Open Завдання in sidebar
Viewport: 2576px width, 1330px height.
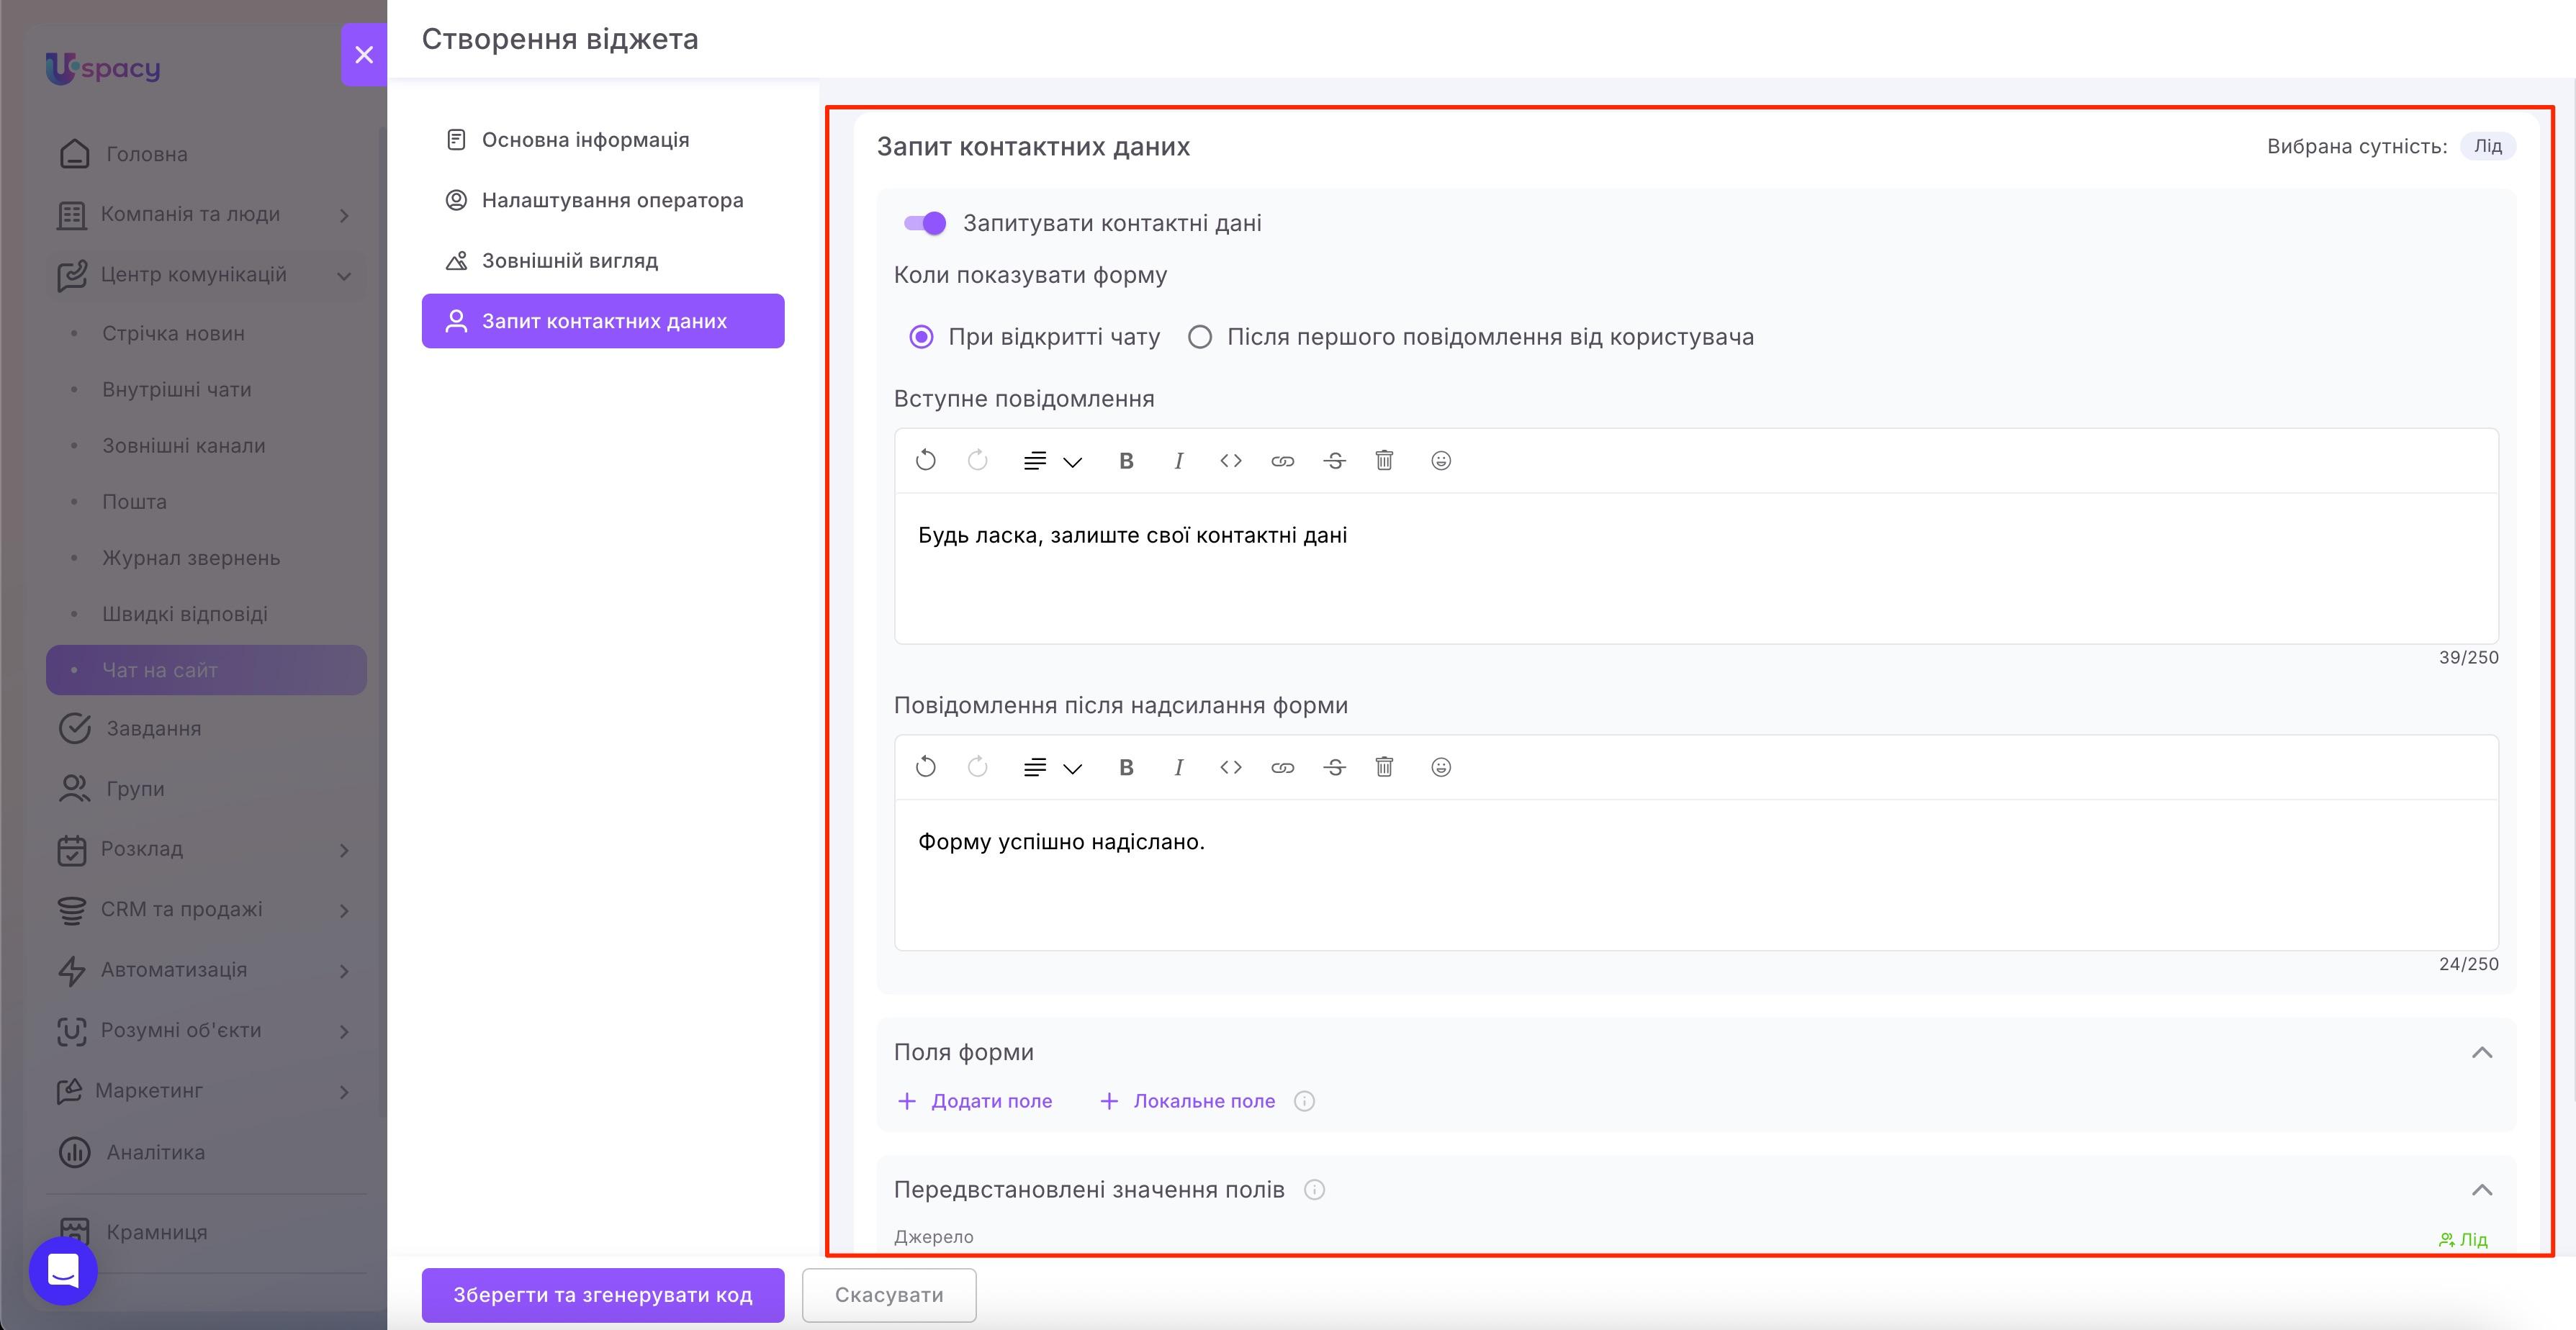[206, 728]
